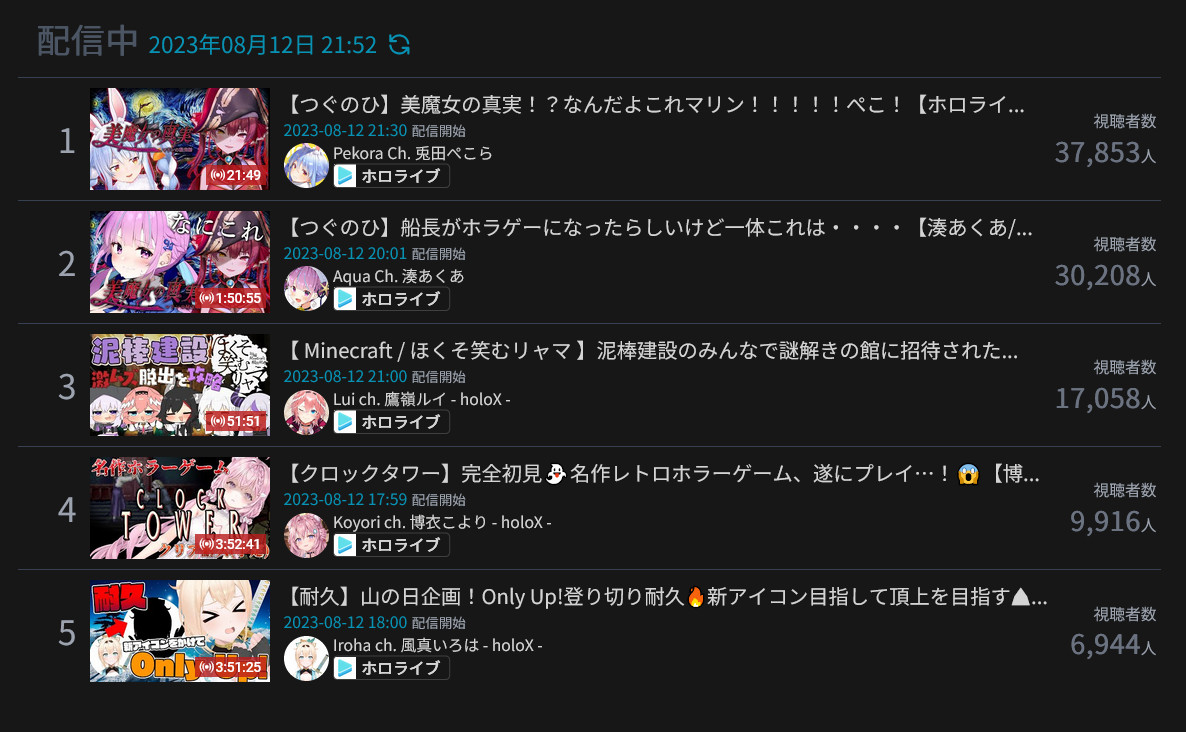Screen dimensions: 1186x732
Task: Open the 【クロックタワー】完全初見 stream title
Action: pyautogui.click(x=663, y=474)
